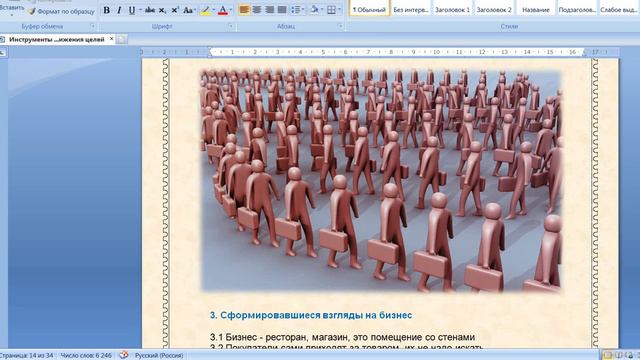
Task: Open Вставить paste dropdown
Action: click(x=11, y=15)
